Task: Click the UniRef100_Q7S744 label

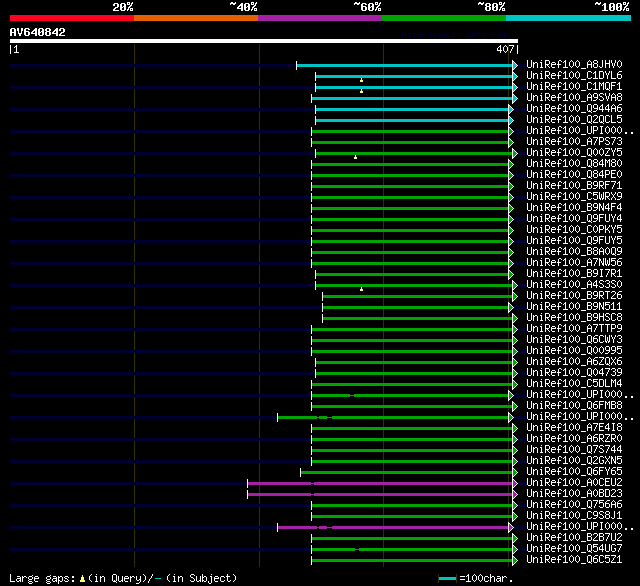Action: 574,450
